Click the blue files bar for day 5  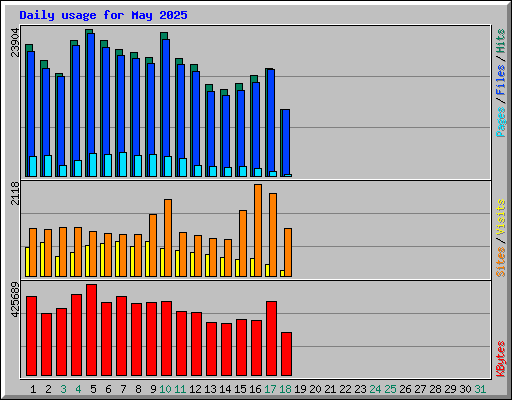pos(91,93)
